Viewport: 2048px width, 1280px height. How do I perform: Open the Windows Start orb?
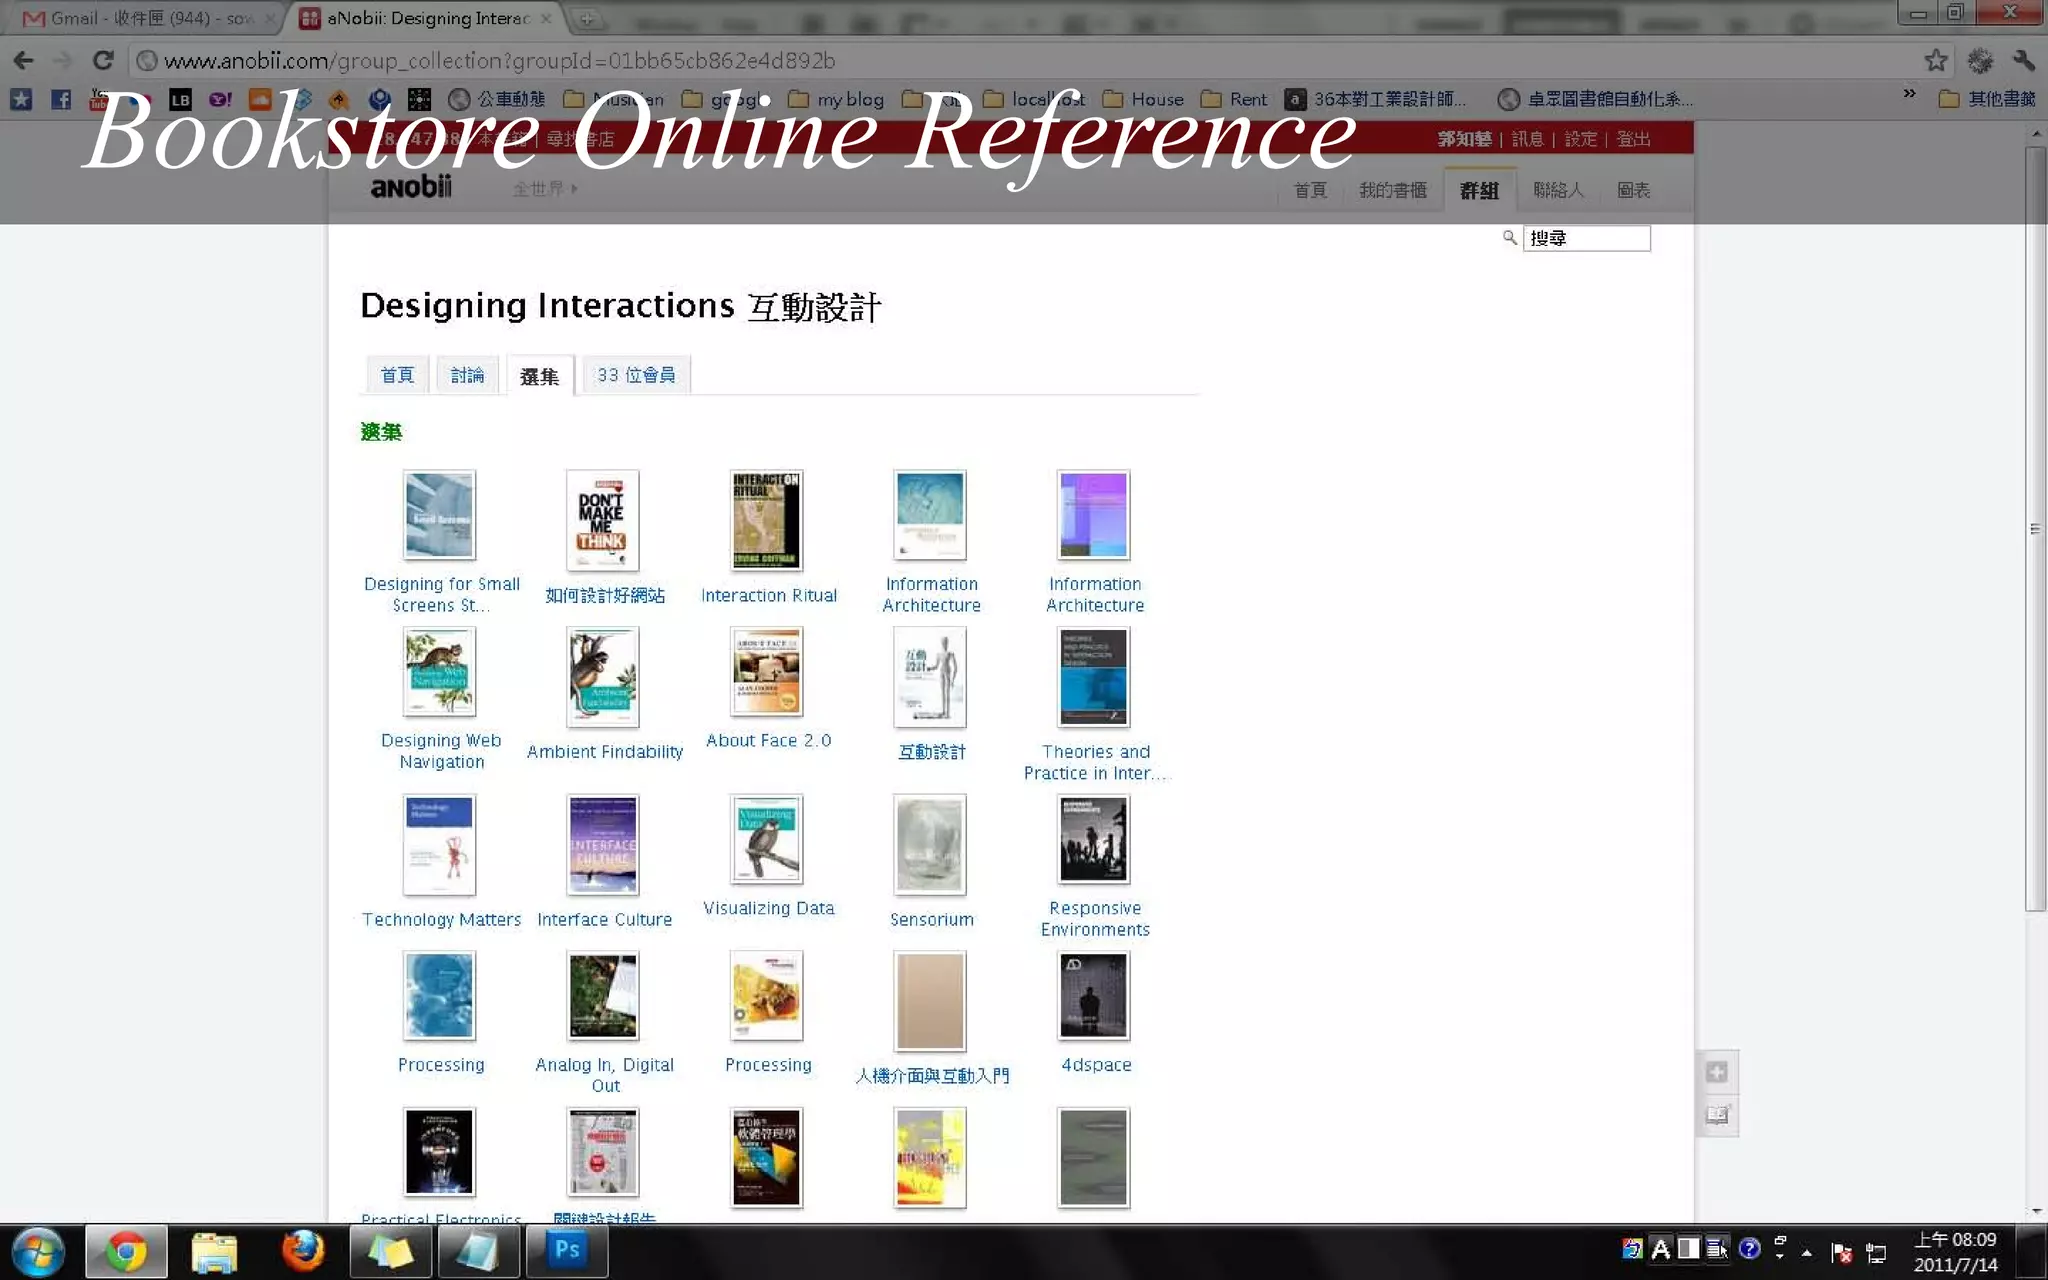click(38, 1251)
